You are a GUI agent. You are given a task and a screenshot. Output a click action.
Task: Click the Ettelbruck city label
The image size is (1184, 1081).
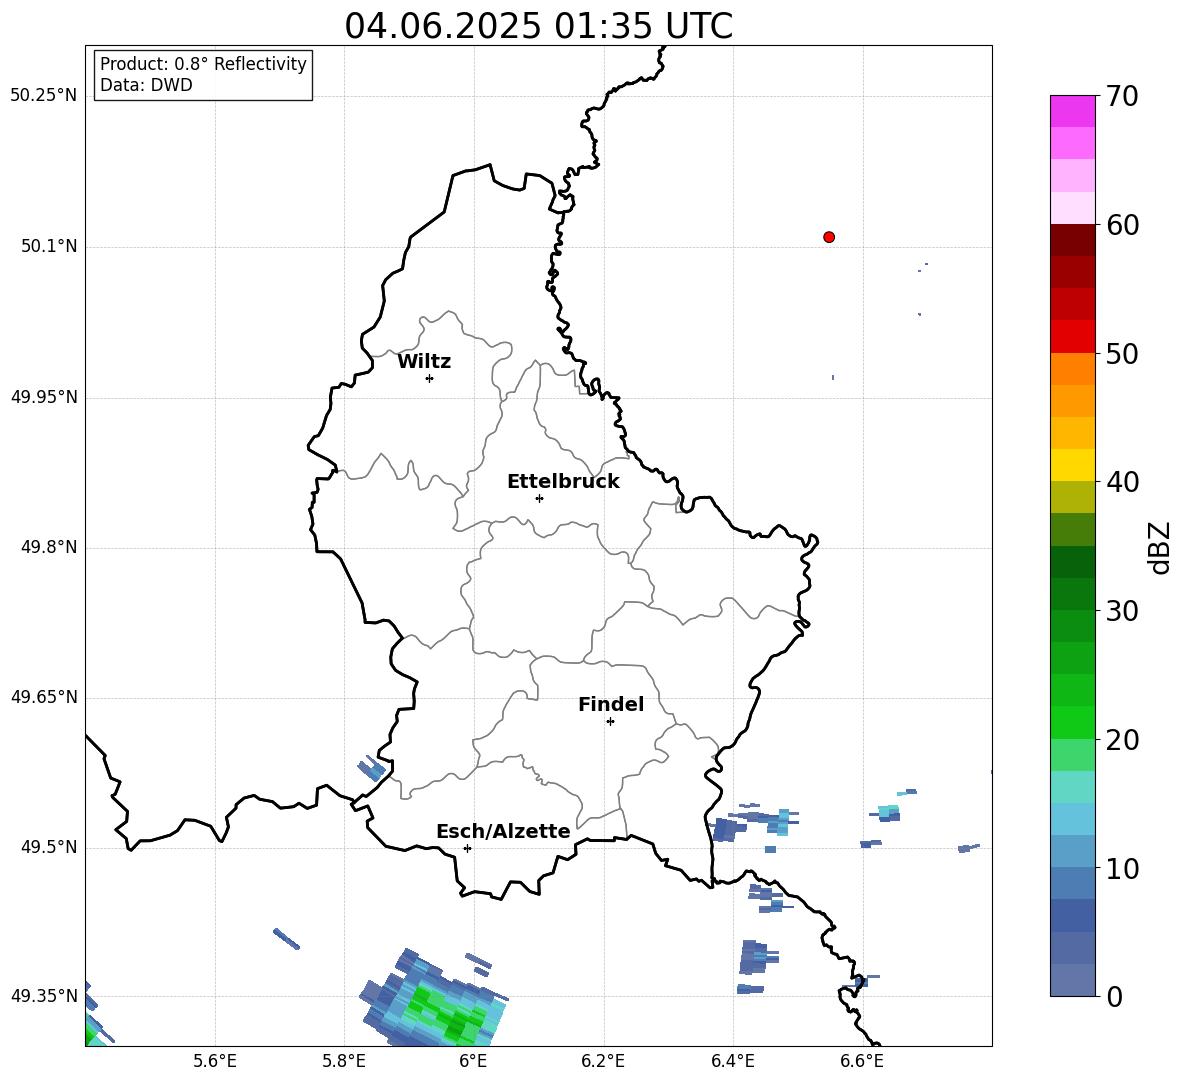(563, 482)
